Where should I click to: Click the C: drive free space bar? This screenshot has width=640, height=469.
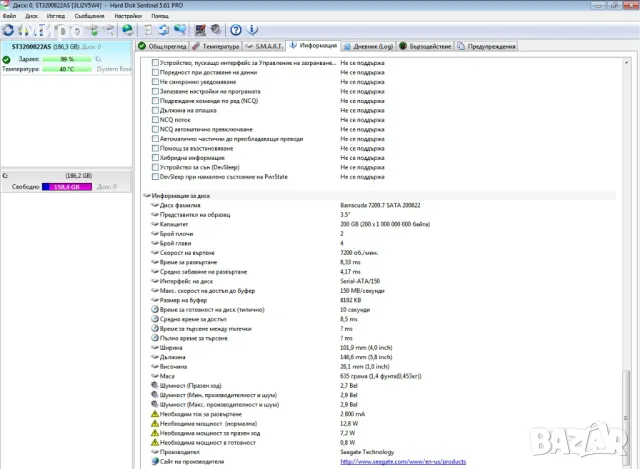(x=66, y=186)
